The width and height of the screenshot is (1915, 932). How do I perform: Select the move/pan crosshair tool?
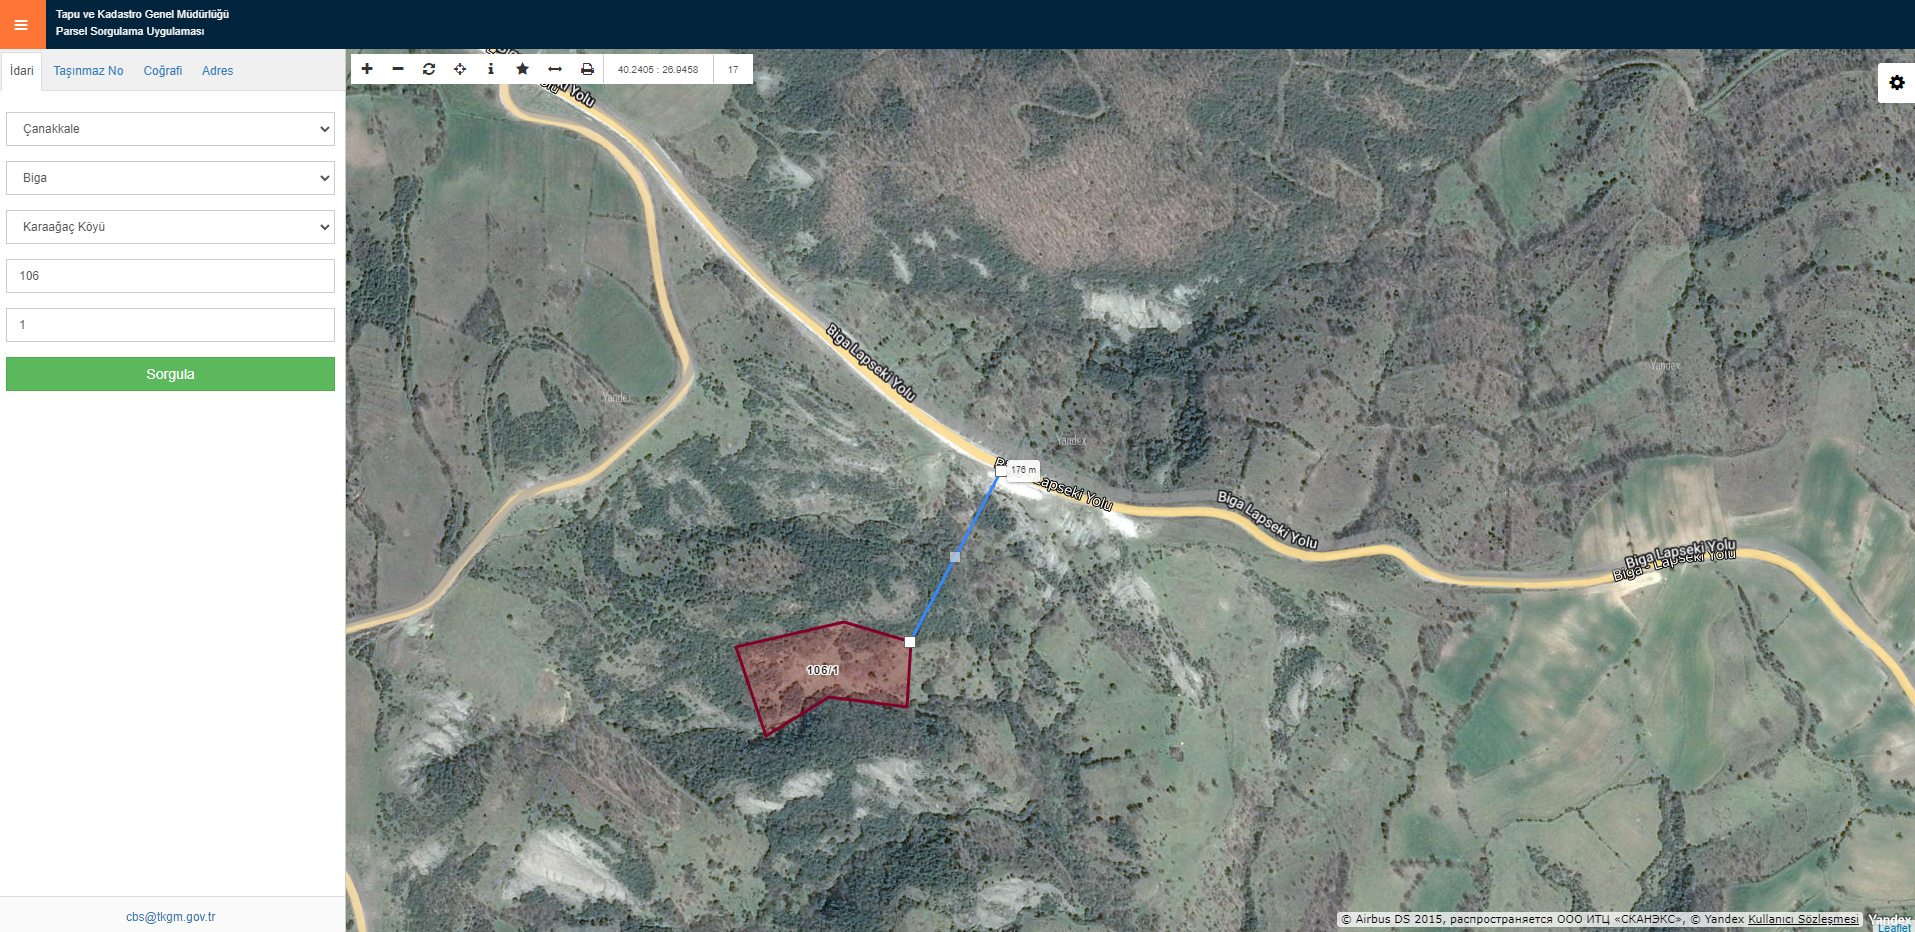[460, 69]
